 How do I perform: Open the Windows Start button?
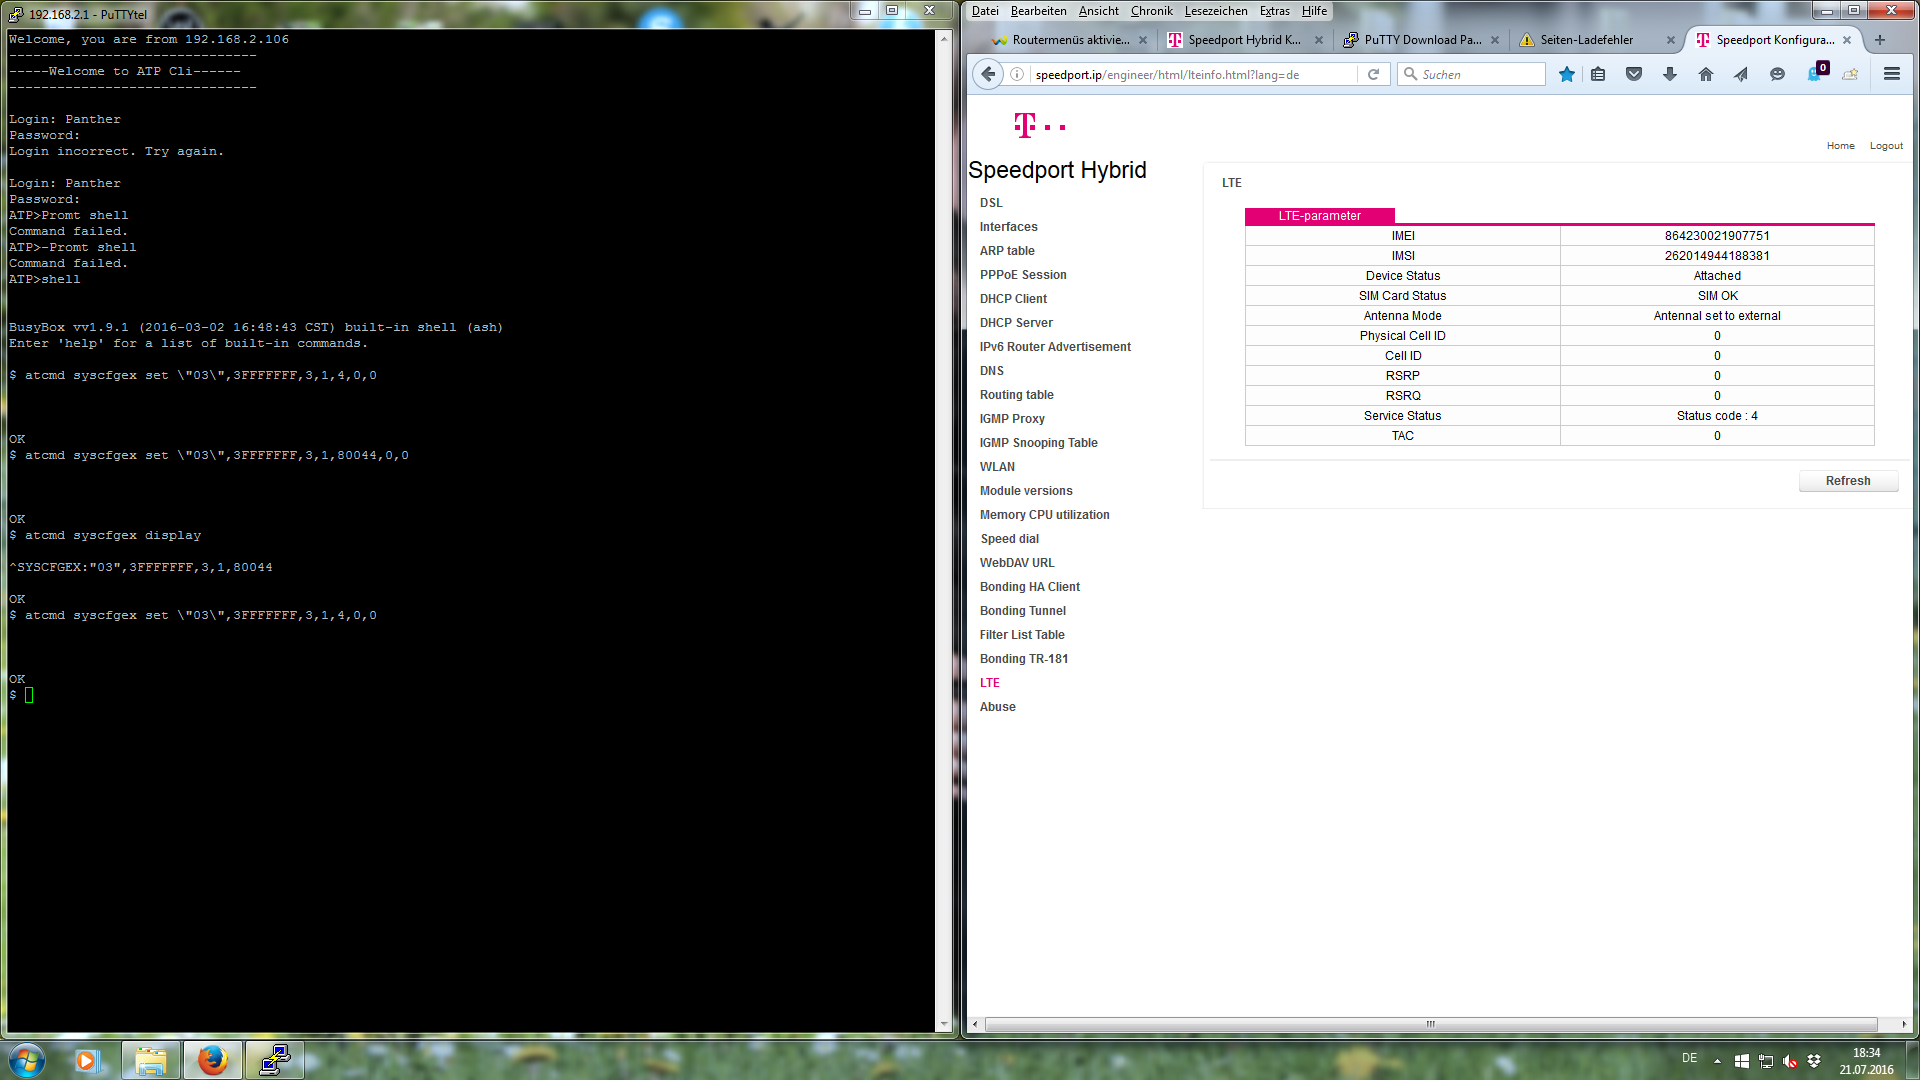(27, 1060)
